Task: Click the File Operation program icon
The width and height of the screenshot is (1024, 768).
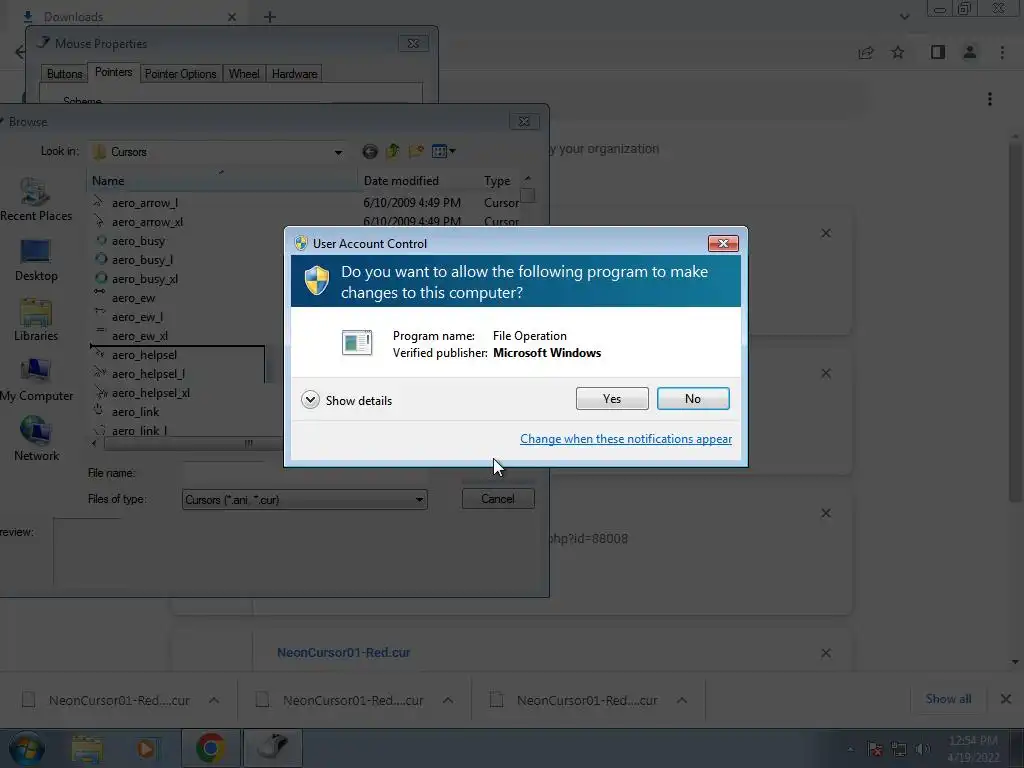Action: coord(357,342)
